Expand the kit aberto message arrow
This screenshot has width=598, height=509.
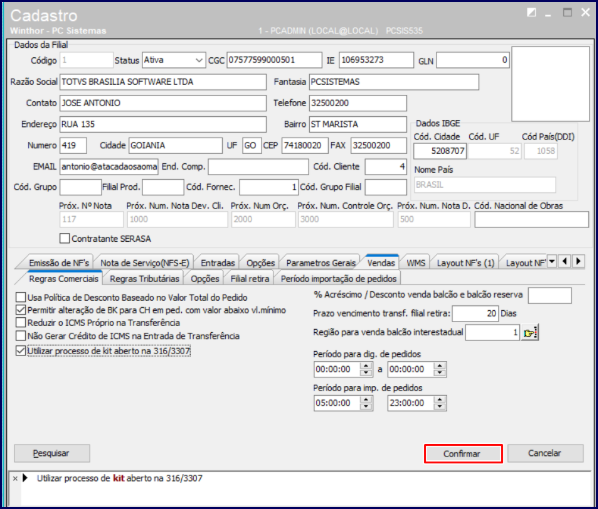click(26, 478)
